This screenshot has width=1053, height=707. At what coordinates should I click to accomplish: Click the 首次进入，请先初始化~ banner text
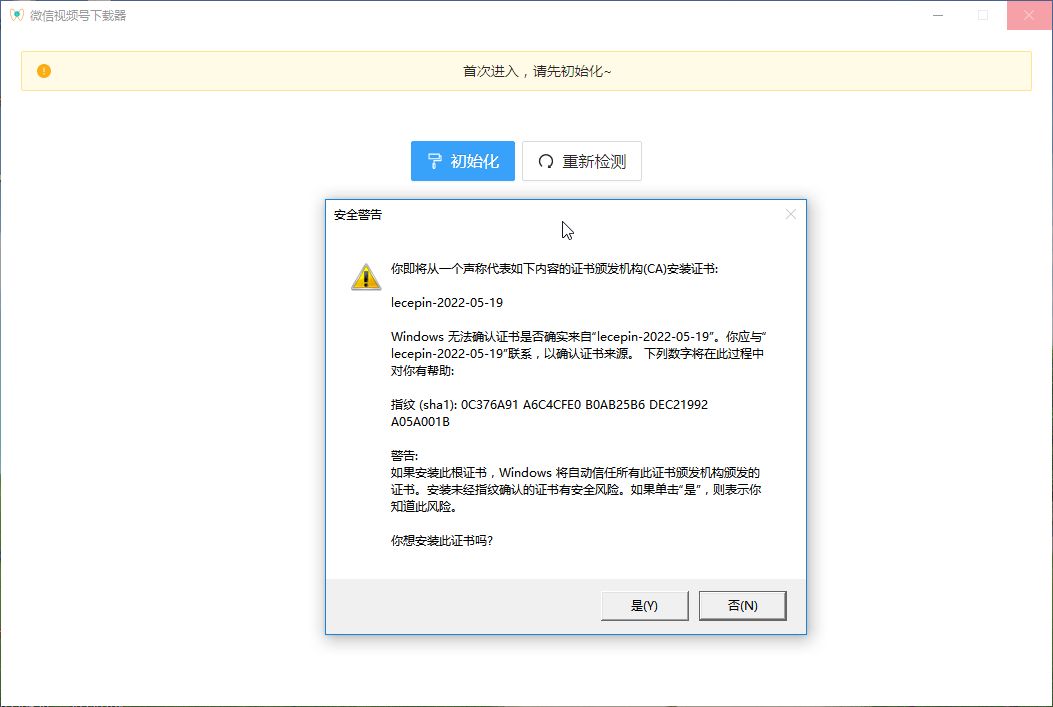[x=537, y=71]
